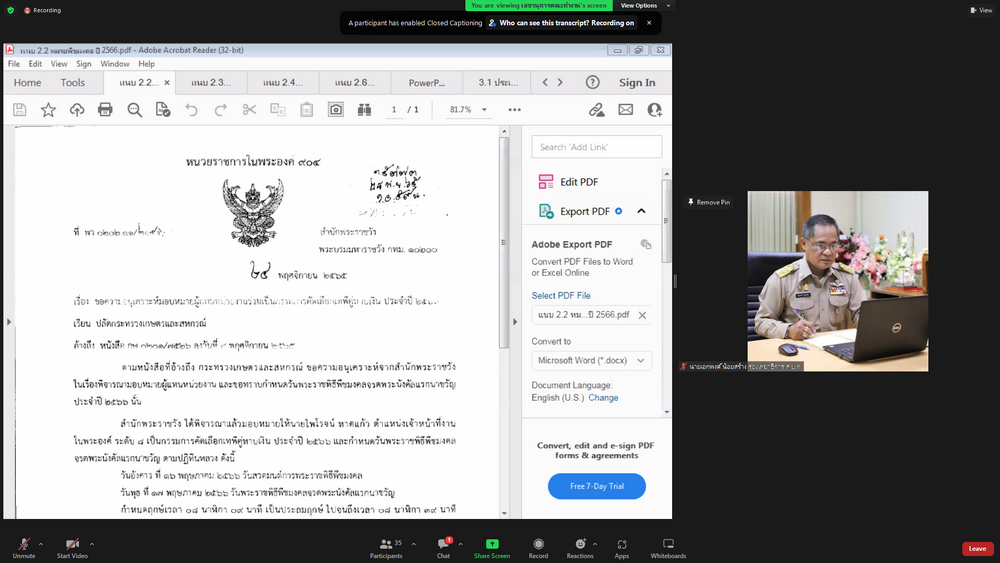The width and height of the screenshot is (1000, 563).
Task: Click the star bookmark icon in Acrobat toolbar
Action: 48,110
